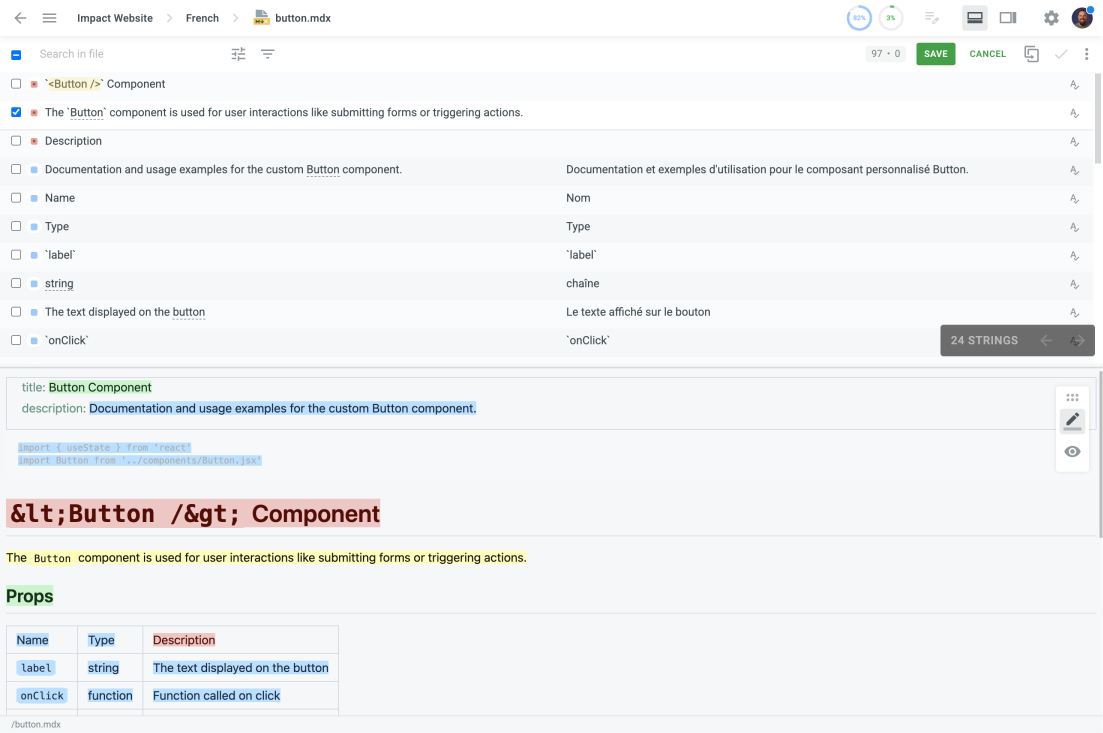Open the search settings filter icon
The height and width of the screenshot is (733, 1103).
click(x=238, y=54)
